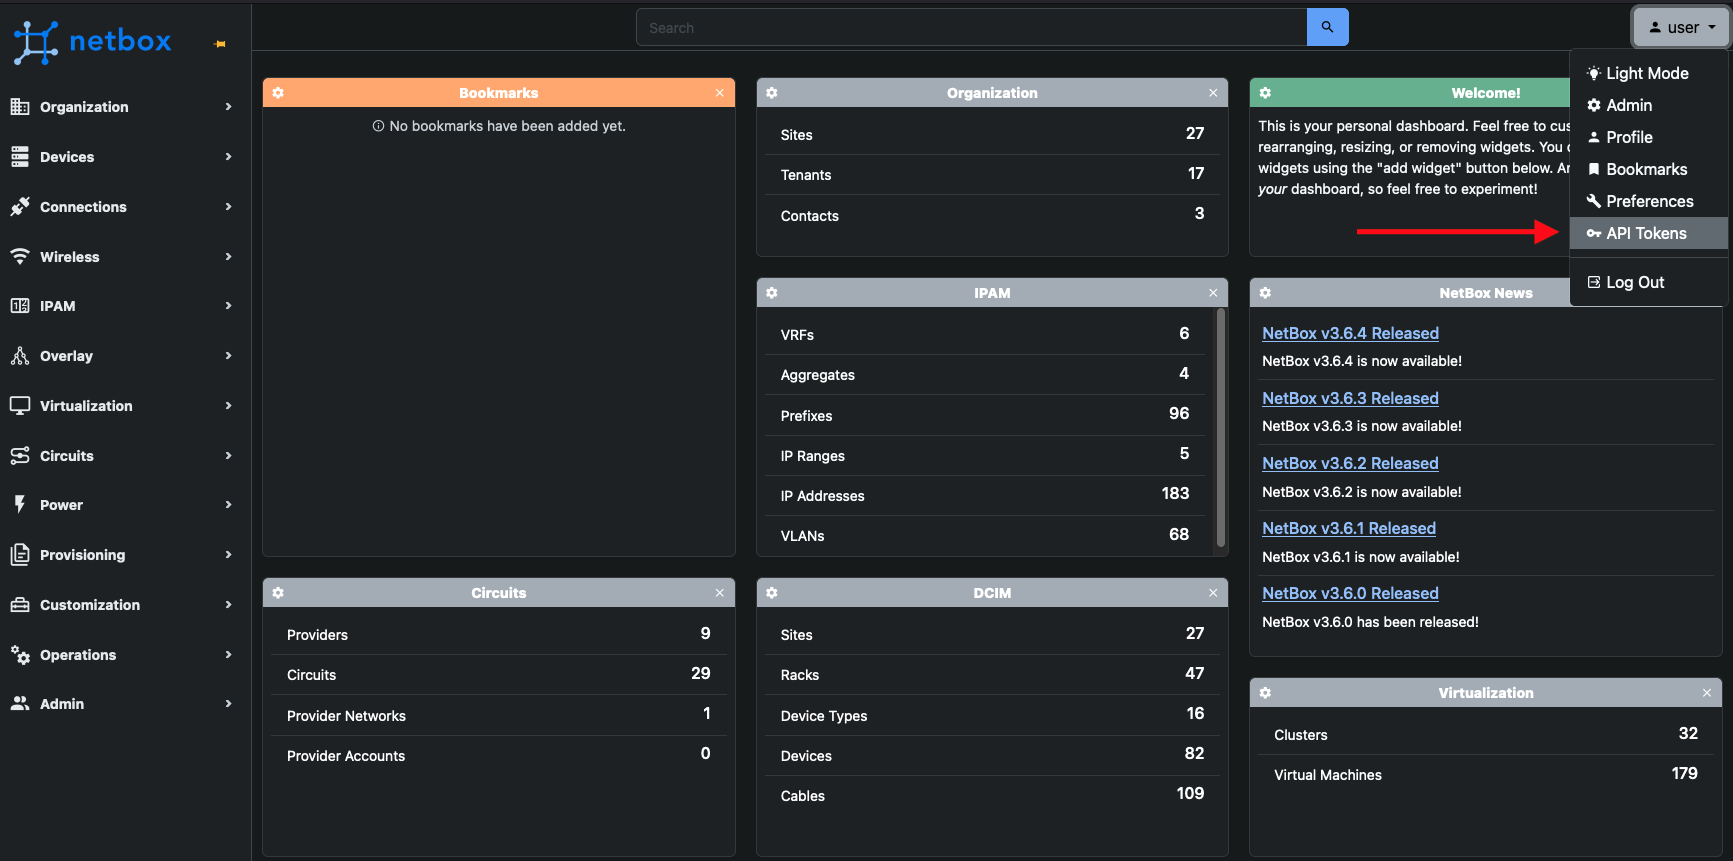Open NetBox News widget settings gear
The width and height of the screenshot is (1733, 861).
(1265, 293)
